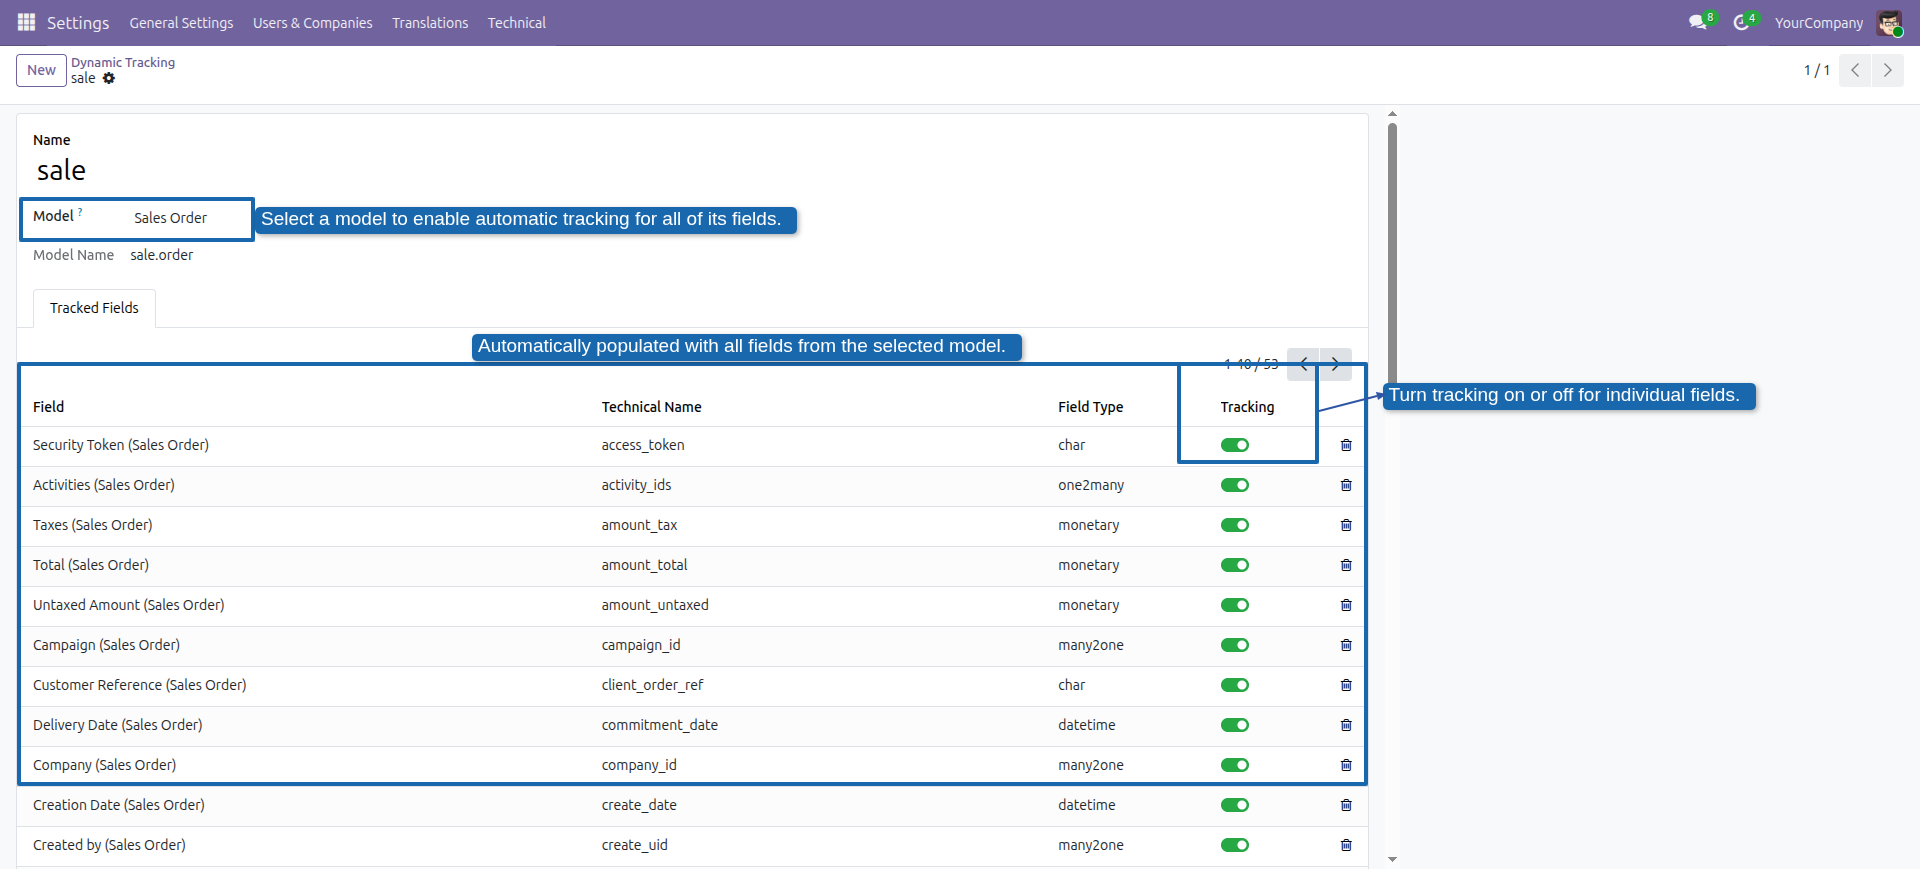
Task: Open the Users & Companies menu
Action: pyautogui.click(x=312, y=22)
